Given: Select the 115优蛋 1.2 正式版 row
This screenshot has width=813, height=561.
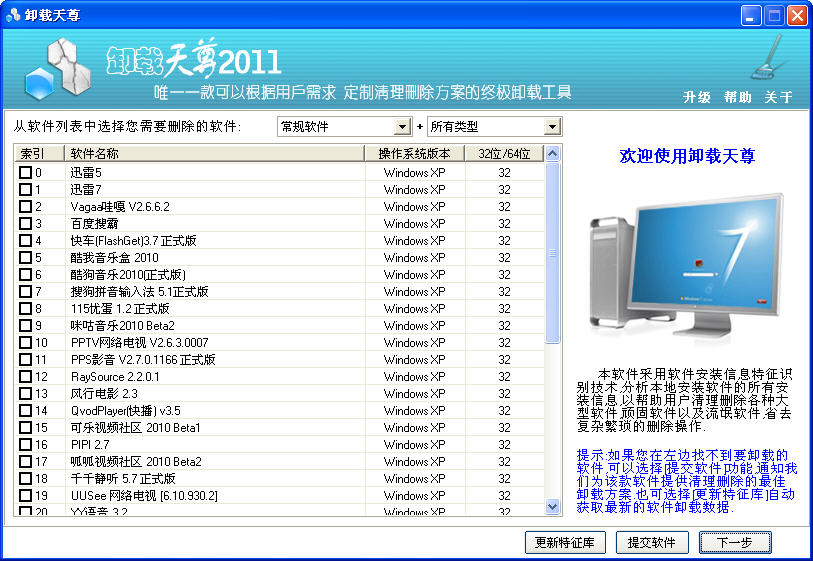Looking at the screenshot, I should click(x=280, y=308).
